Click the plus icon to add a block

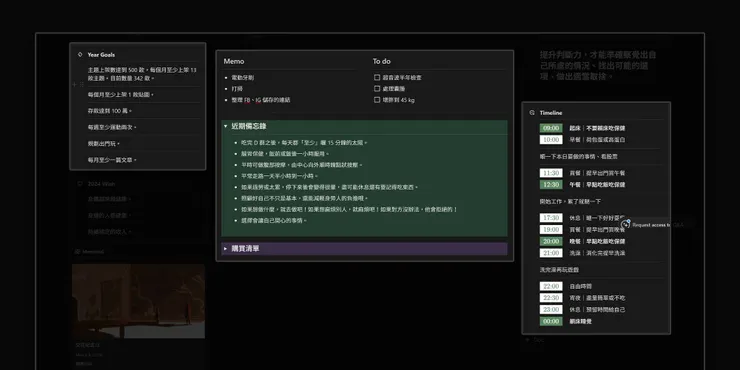[x=74, y=84]
